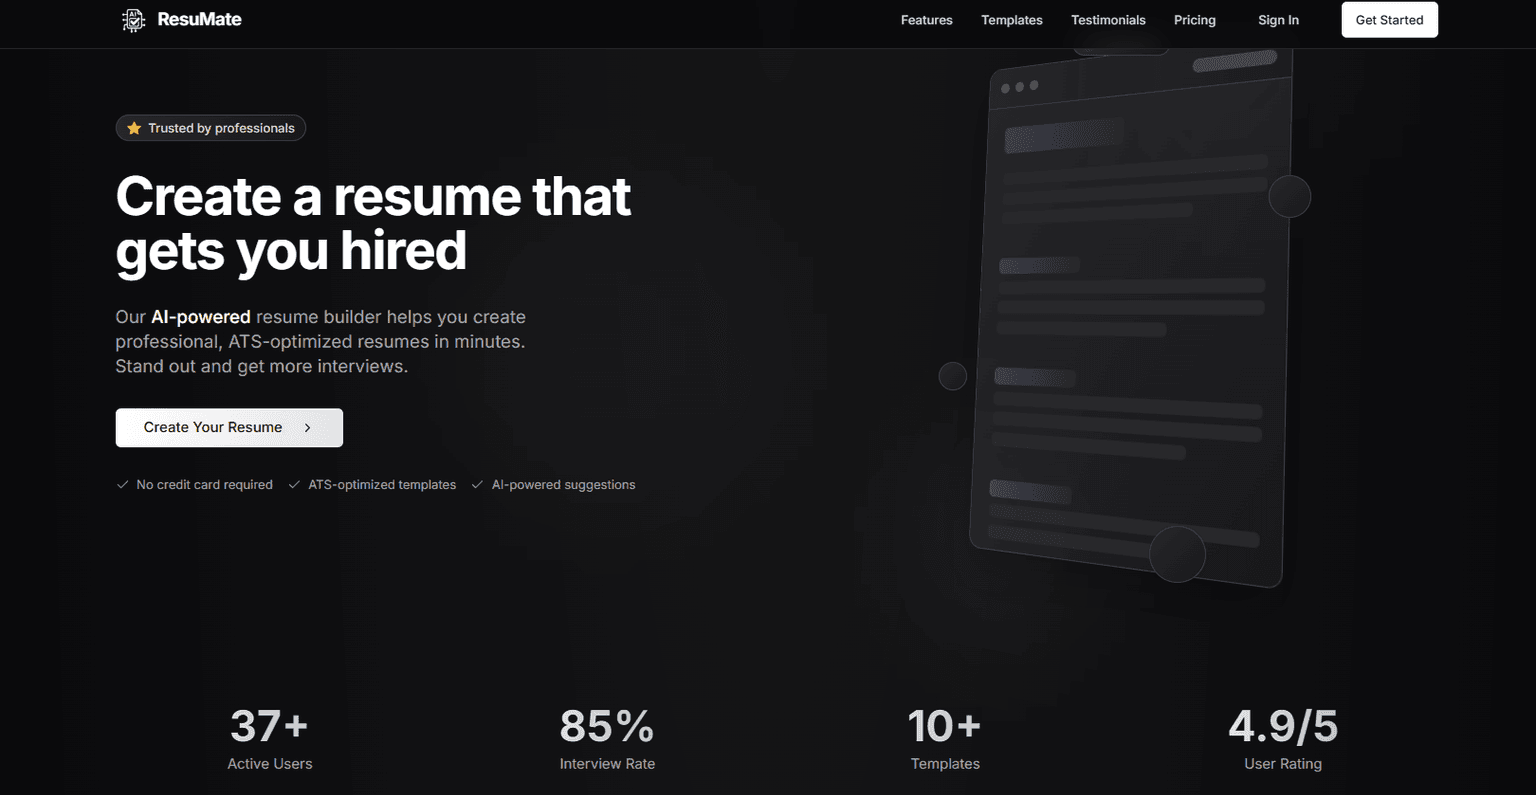Open the Testimonials nav link
The width and height of the screenshot is (1536, 795).
point(1108,20)
